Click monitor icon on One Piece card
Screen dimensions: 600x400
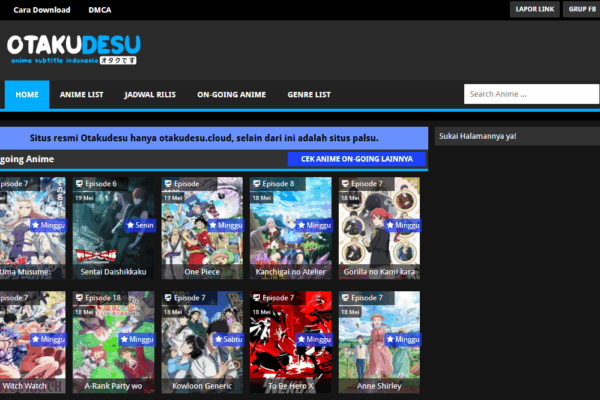(x=168, y=184)
